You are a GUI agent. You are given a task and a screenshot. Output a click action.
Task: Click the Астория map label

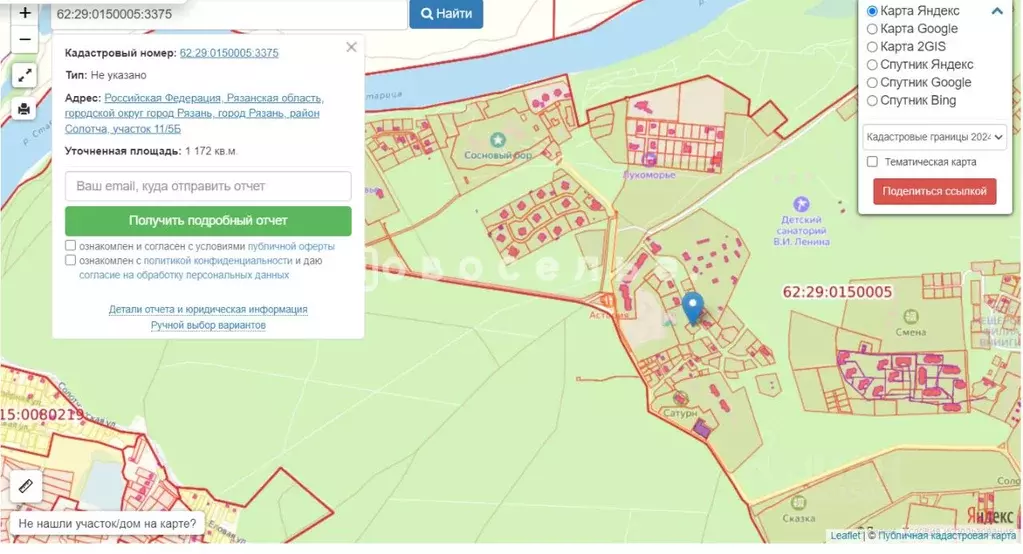(x=609, y=315)
